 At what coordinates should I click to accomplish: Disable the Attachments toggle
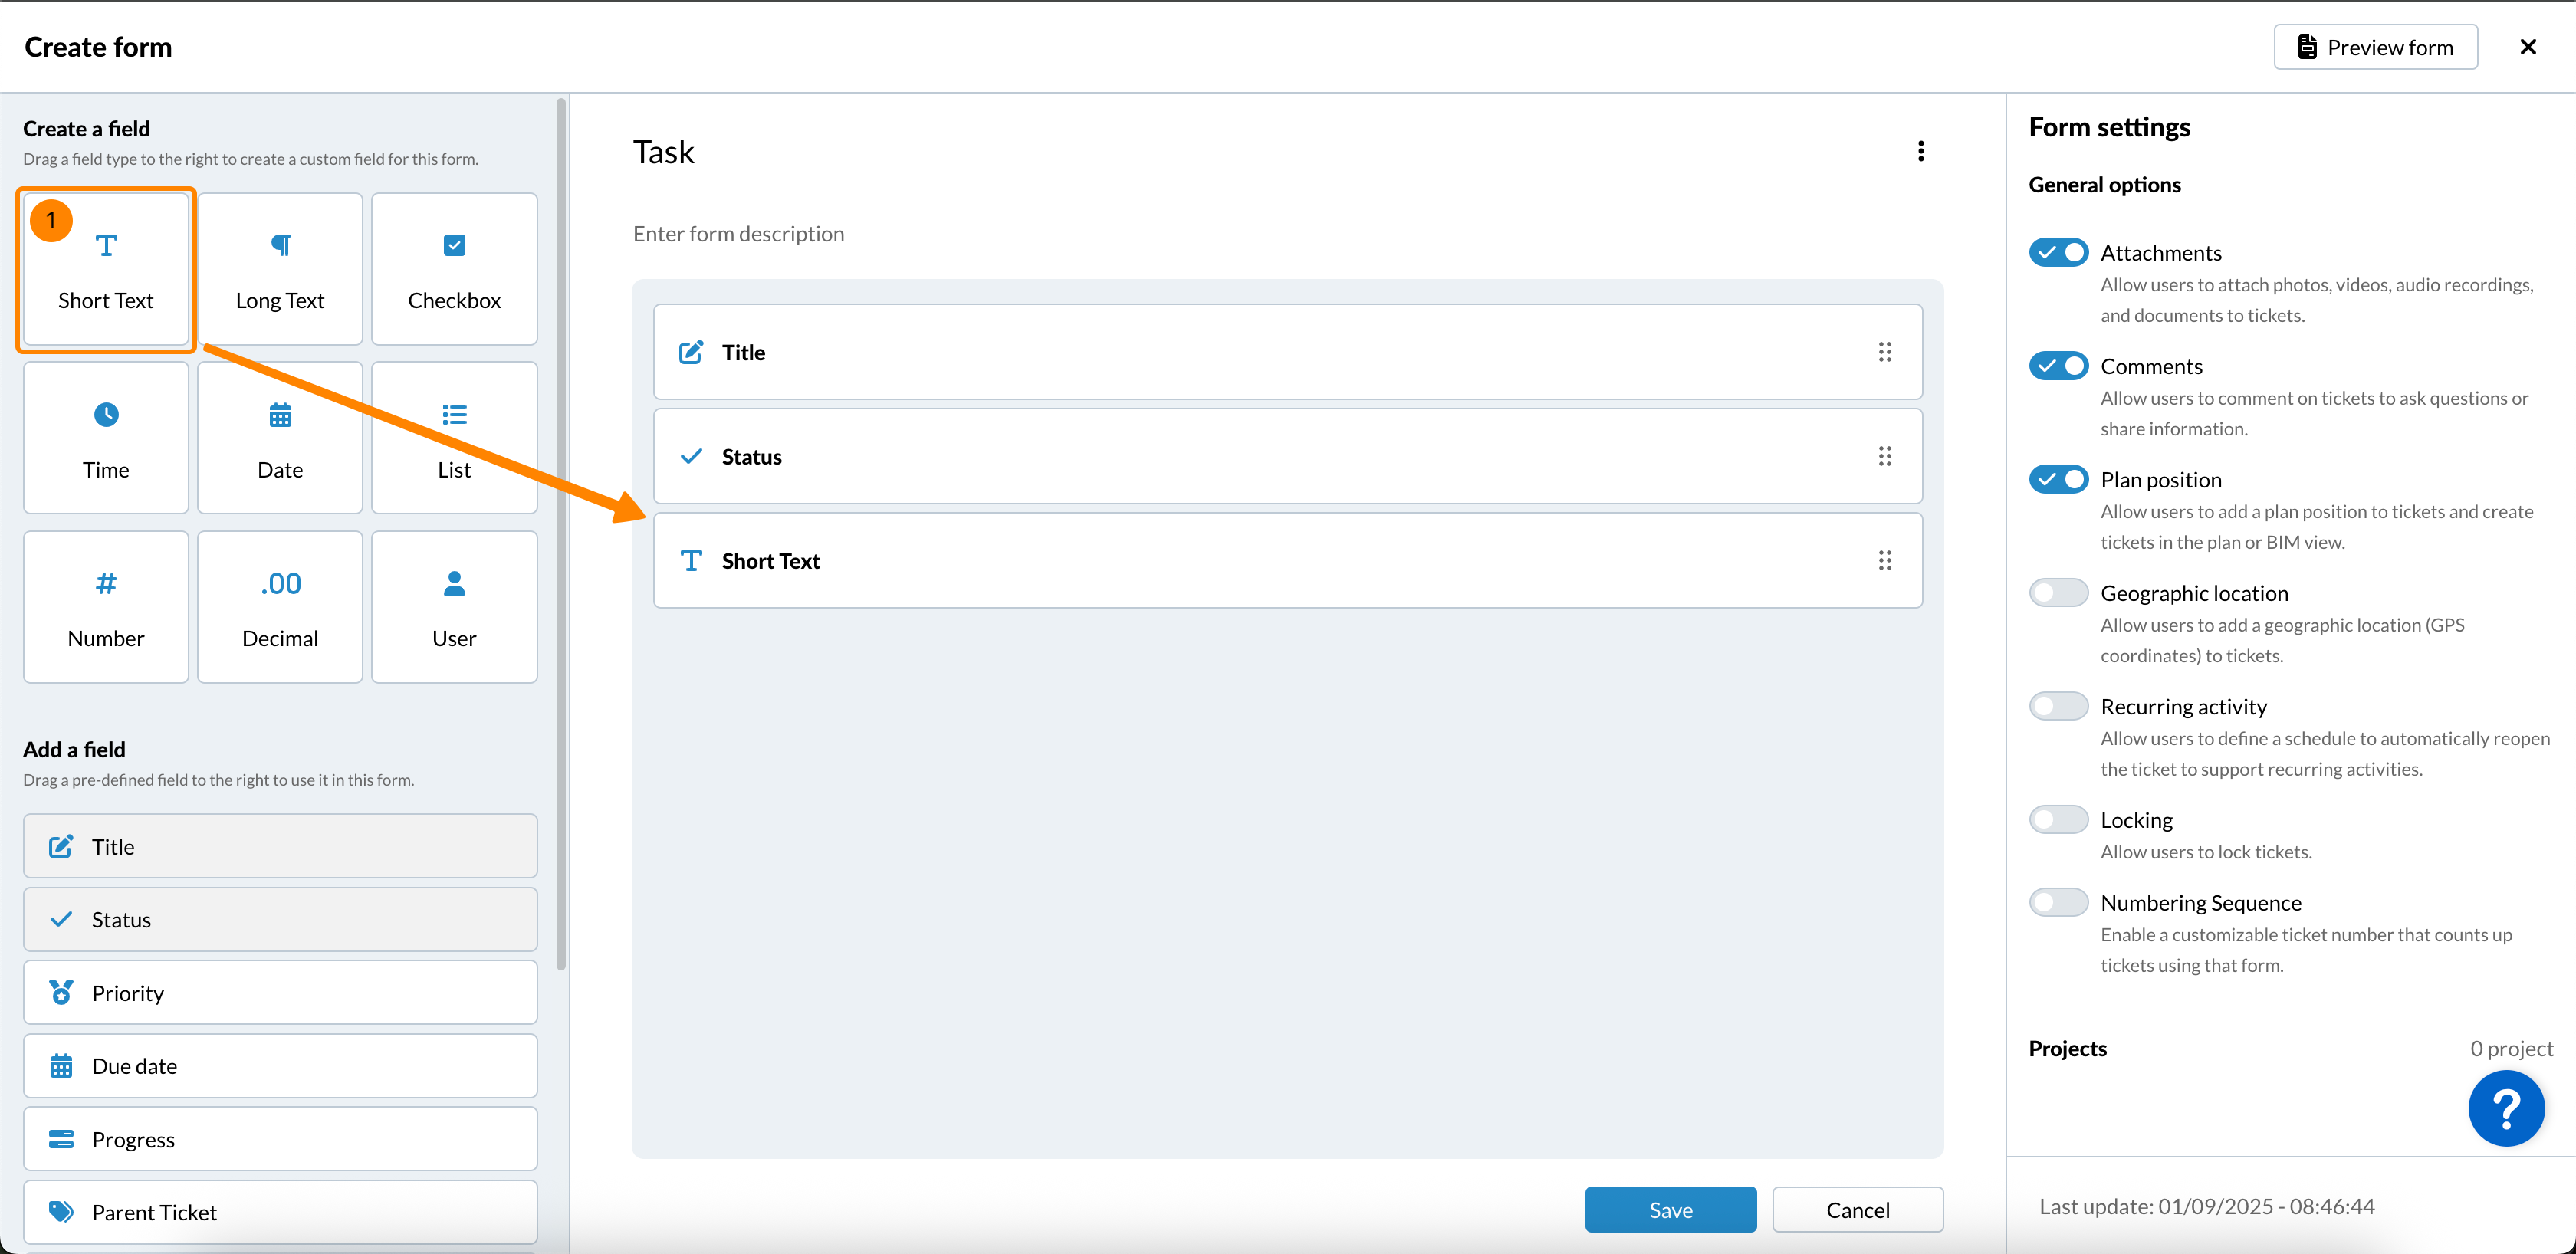(x=2058, y=252)
